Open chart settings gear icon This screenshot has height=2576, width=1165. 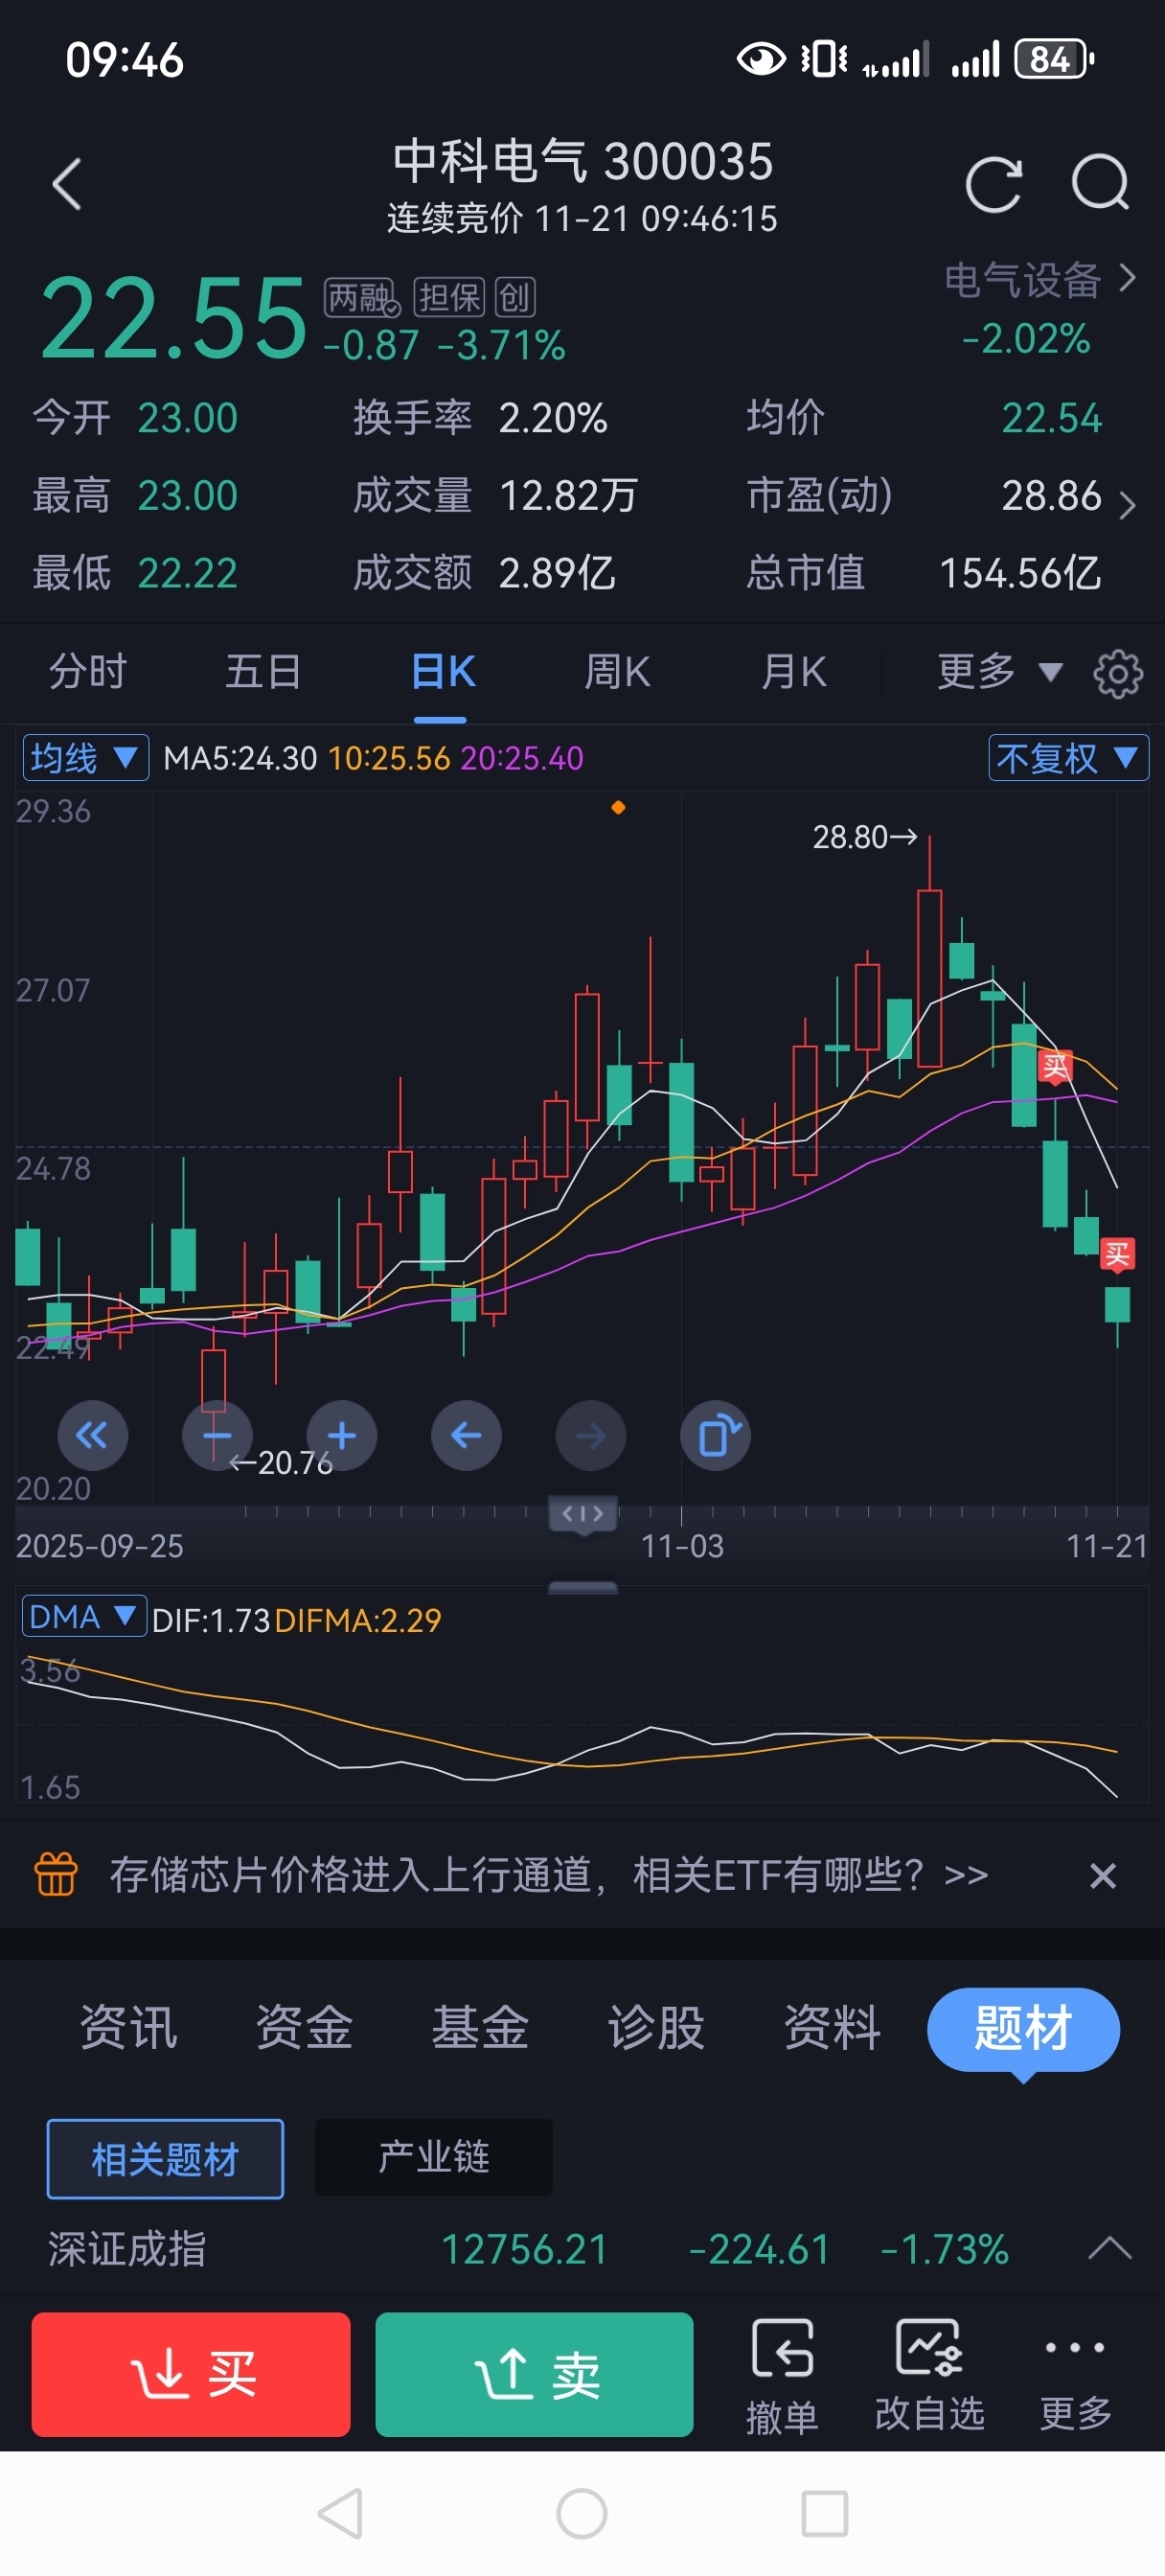point(1118,673)
